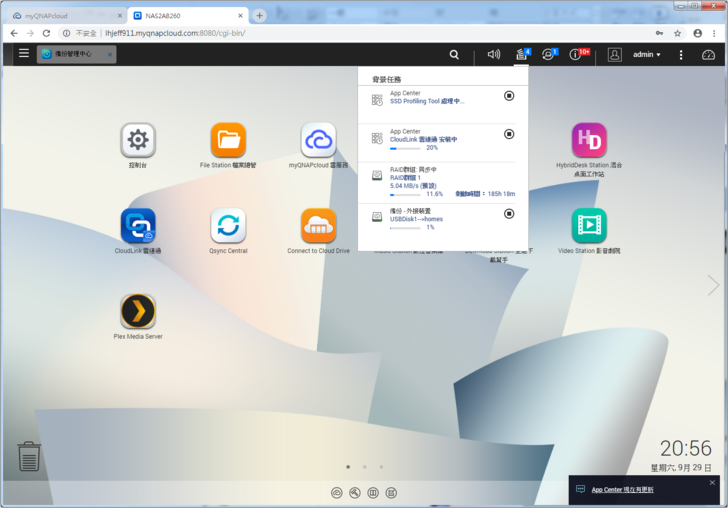Go to next desktop page arrow
This screenshot has width=728, height=508.
point(713,285)
